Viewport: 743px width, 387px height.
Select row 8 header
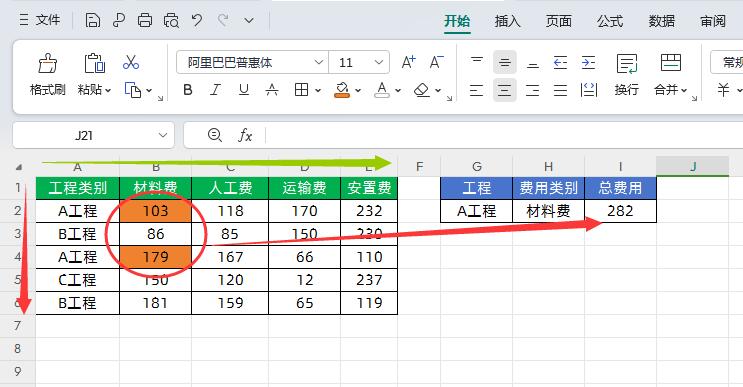[x=18, y=349]
